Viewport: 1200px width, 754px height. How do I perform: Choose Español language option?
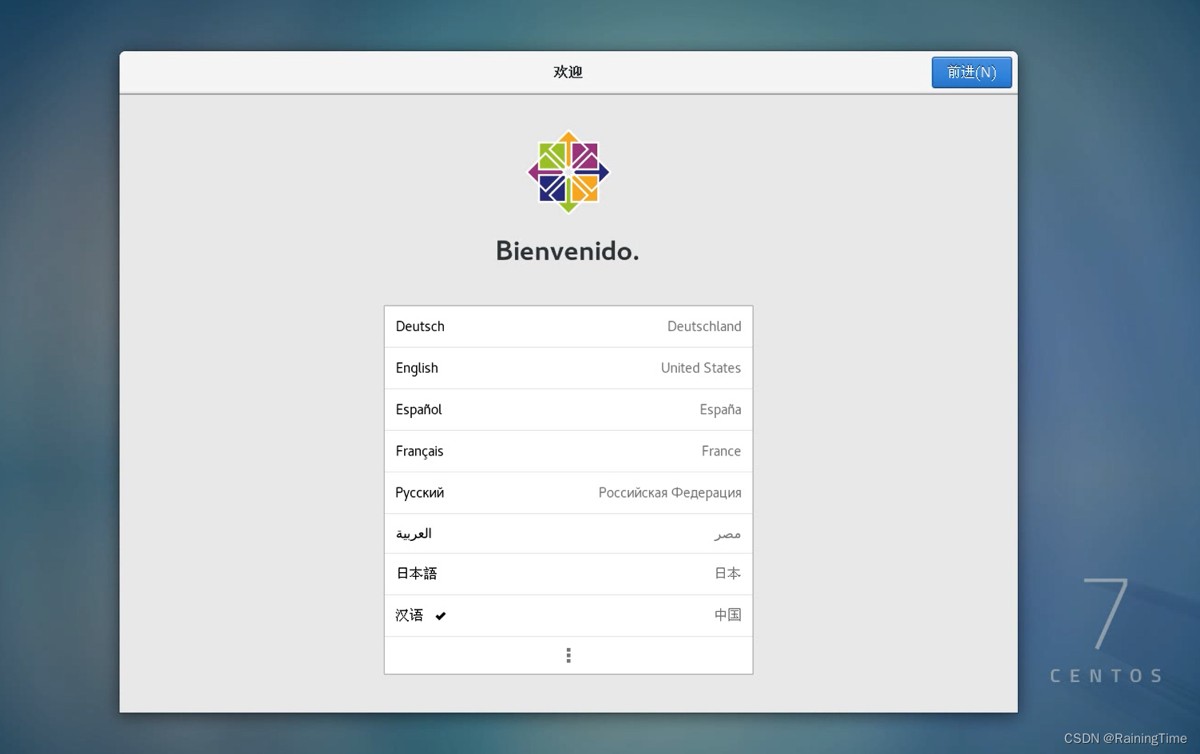[568, 410]
